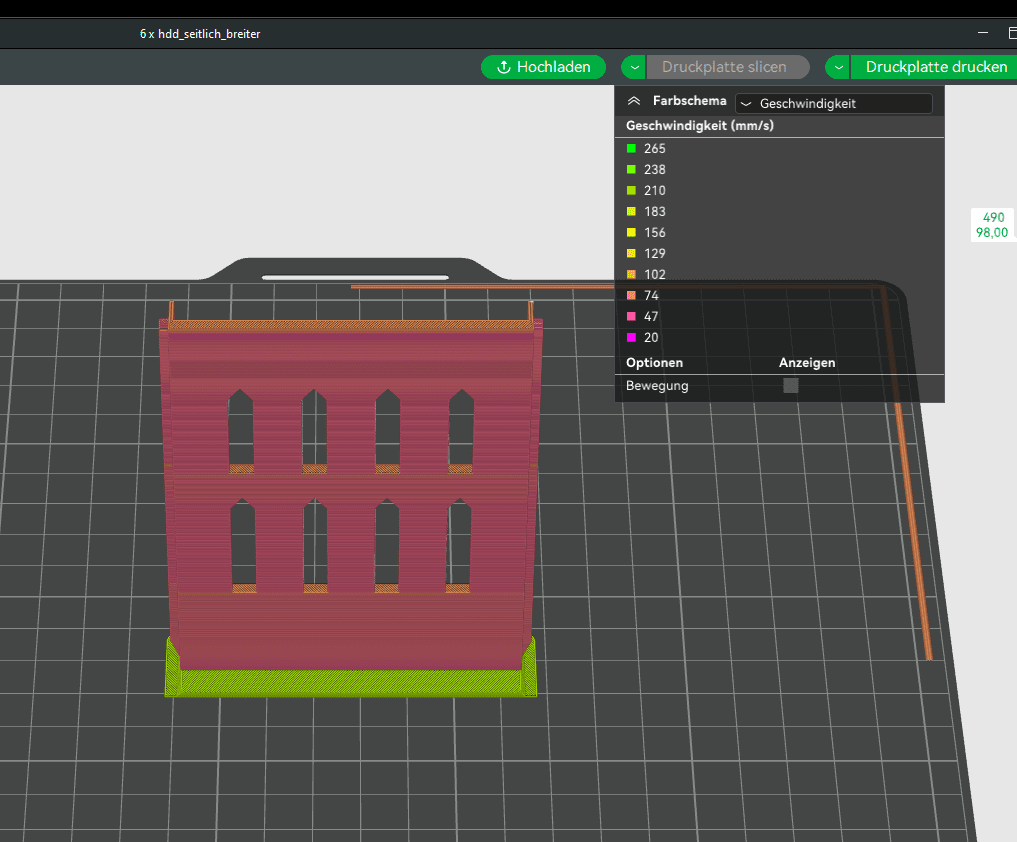Screen dimensions: 1017x842
Task: Click the layer slider value 490 label
Action: pos(993,217)
